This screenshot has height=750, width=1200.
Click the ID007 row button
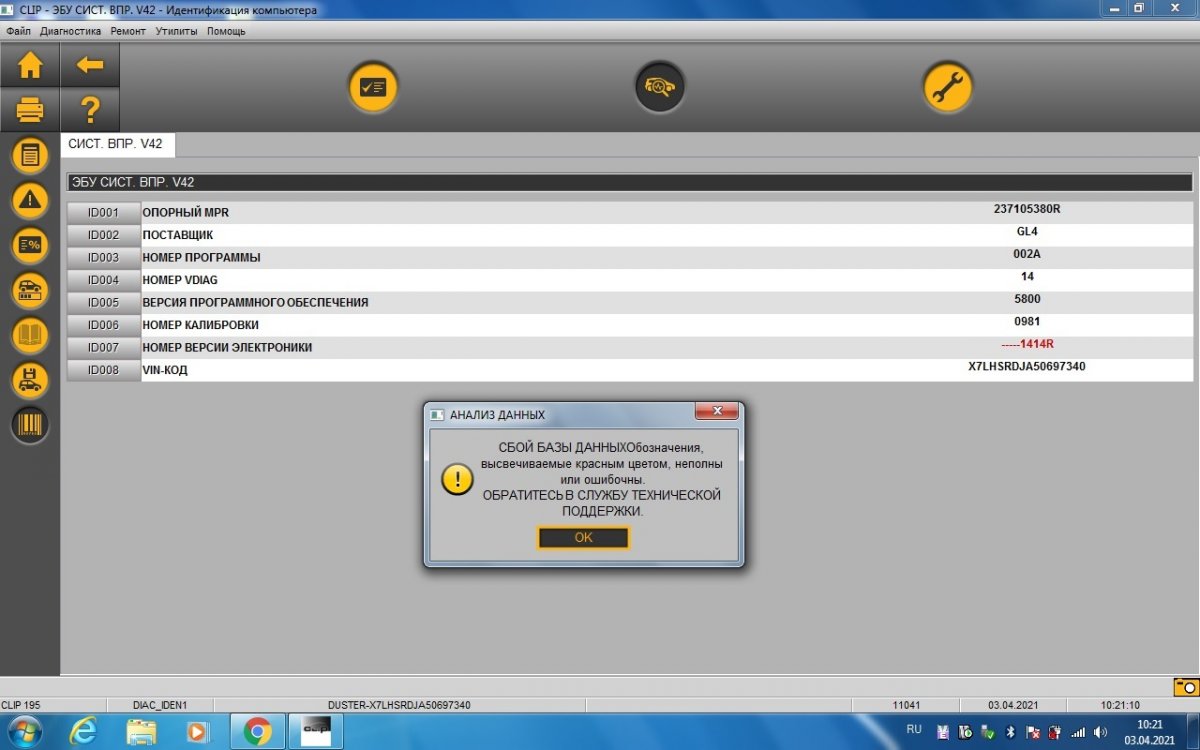tap(103, 348)
